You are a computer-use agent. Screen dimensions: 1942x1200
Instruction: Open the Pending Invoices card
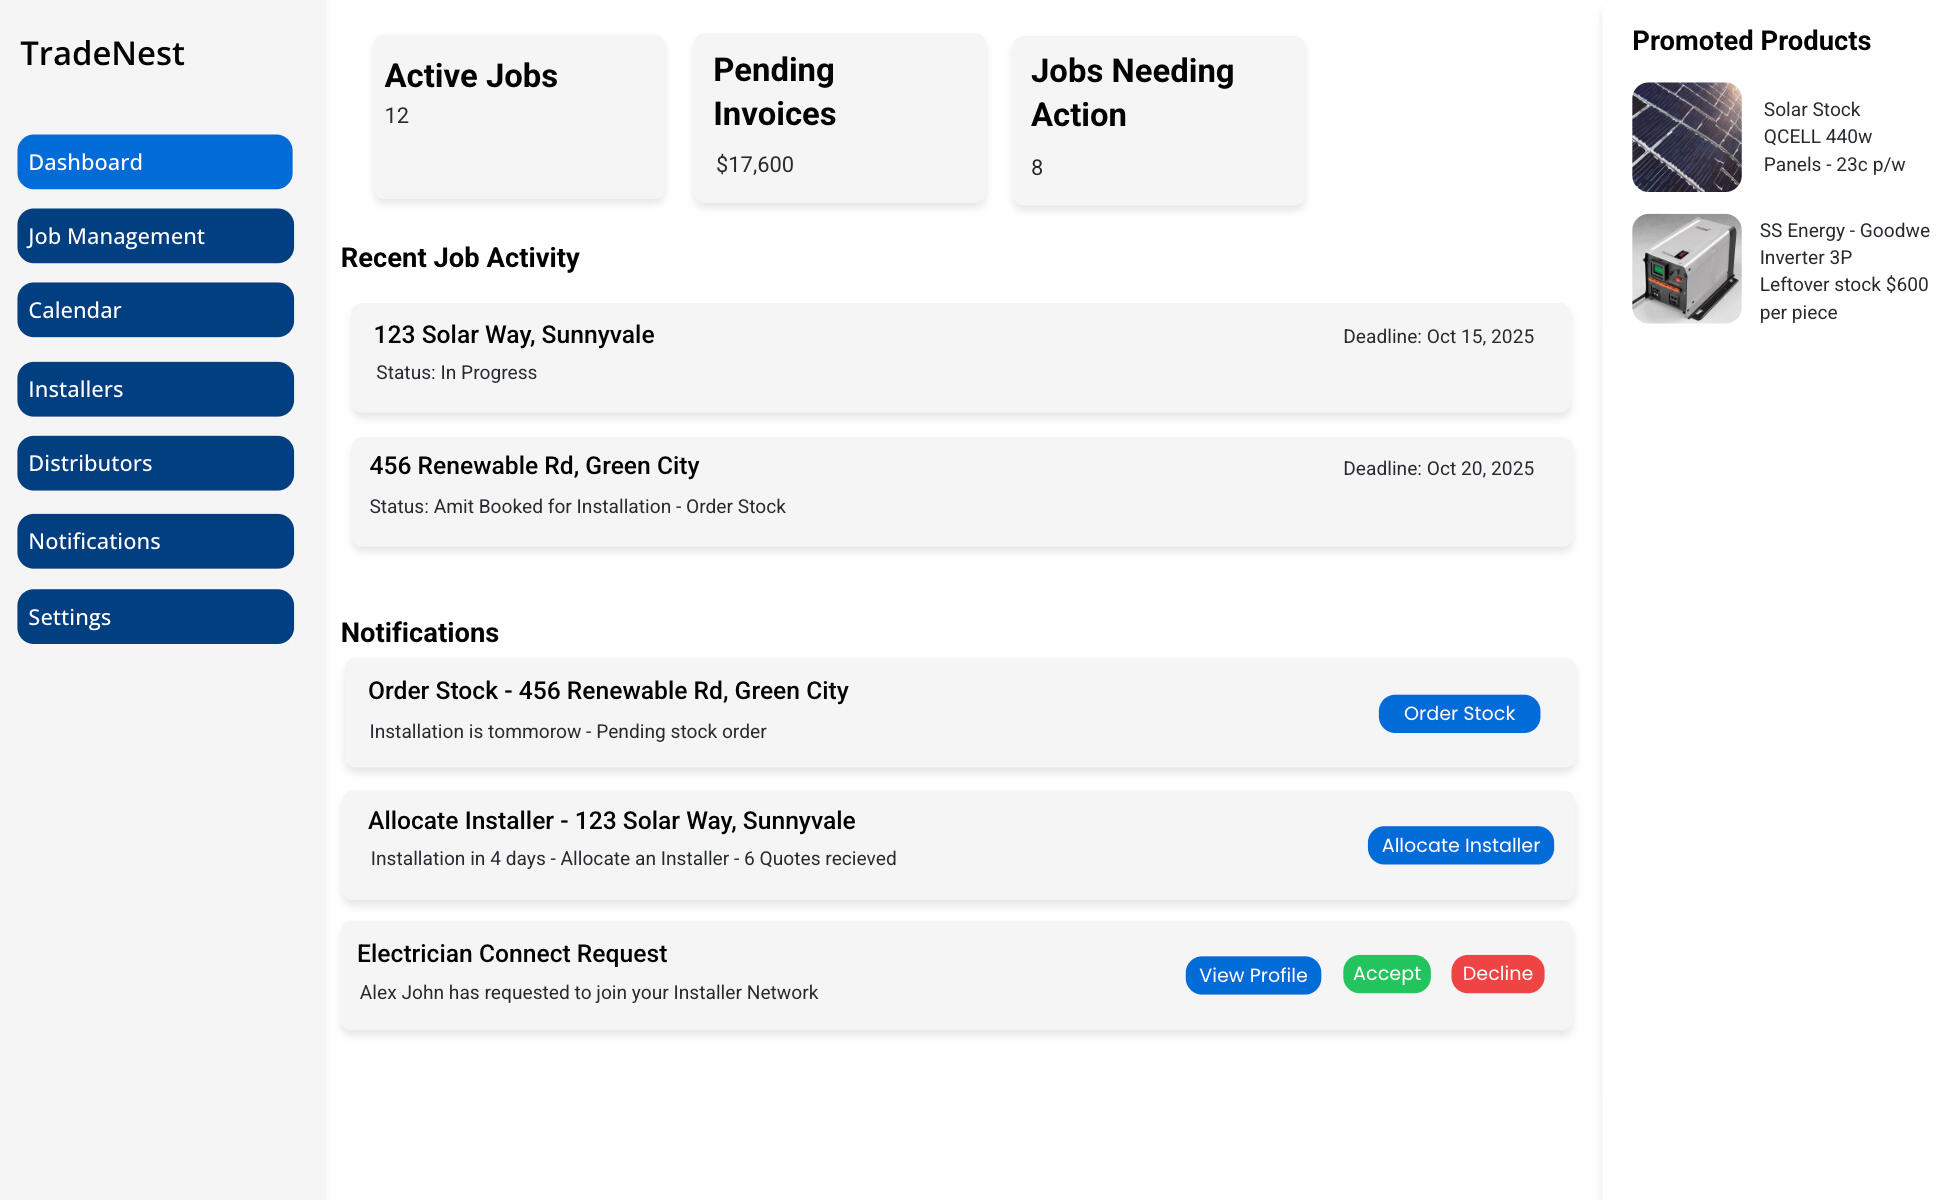[x=839, y=118]
